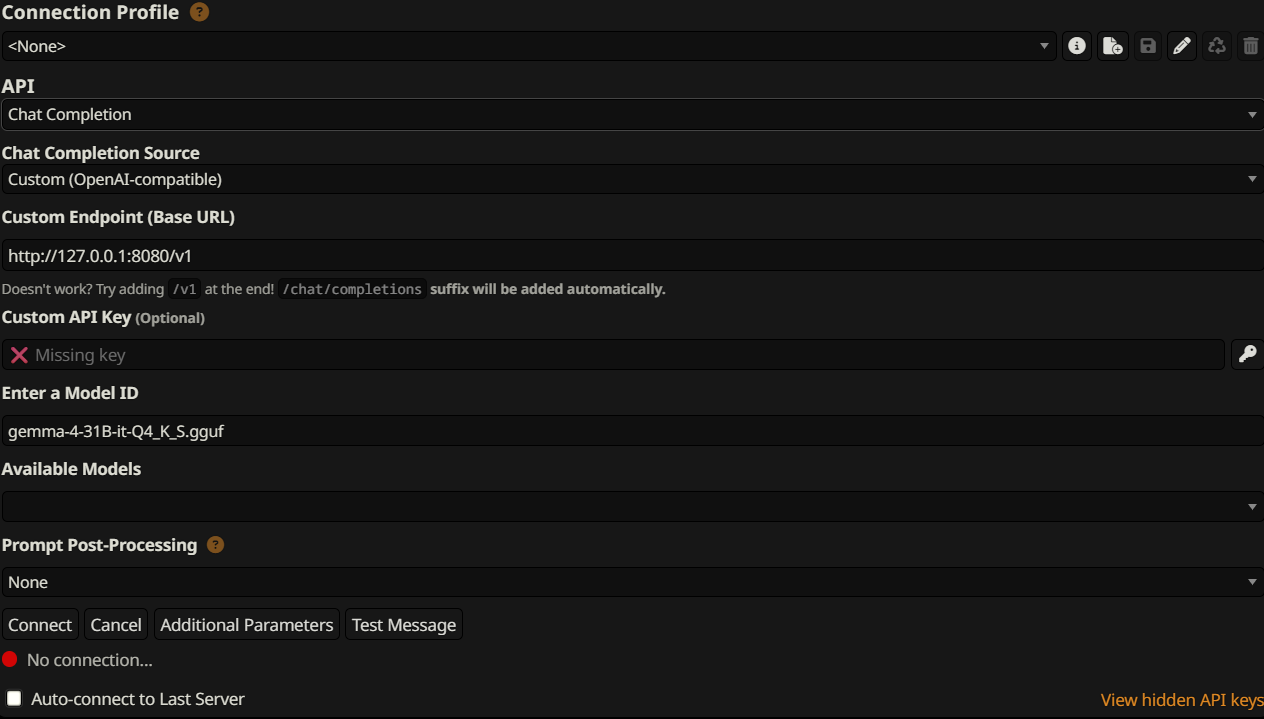Create a new connection profile icon
The image size is (1264, 719).
coord(1113,46)
